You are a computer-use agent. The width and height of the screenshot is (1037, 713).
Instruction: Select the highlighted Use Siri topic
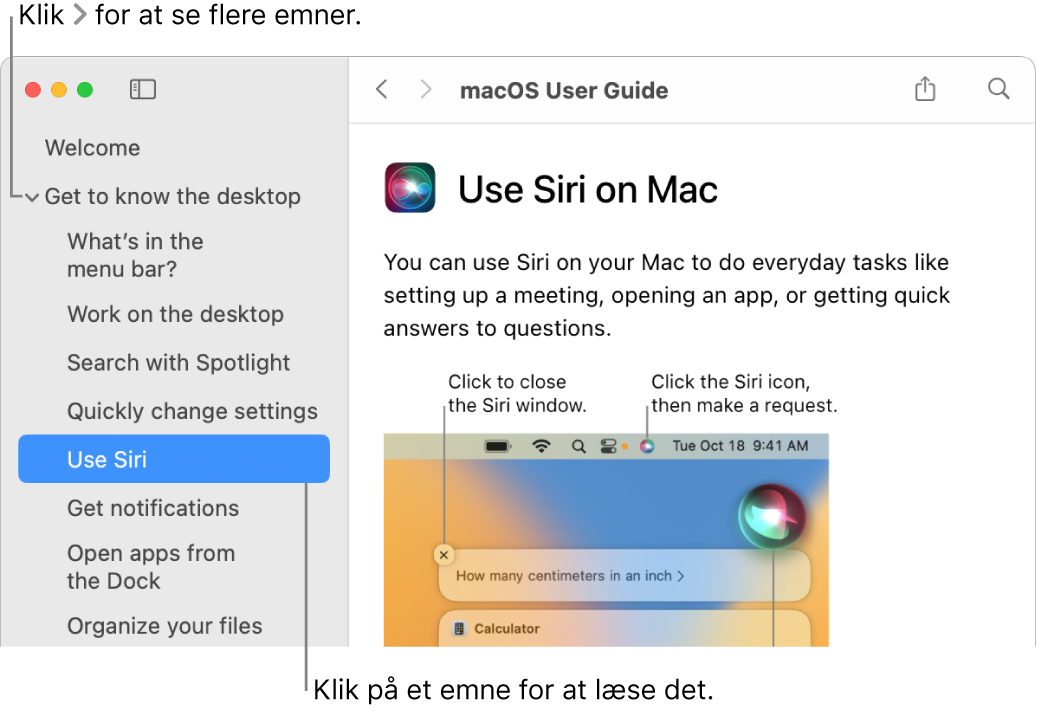coord(174,459)
